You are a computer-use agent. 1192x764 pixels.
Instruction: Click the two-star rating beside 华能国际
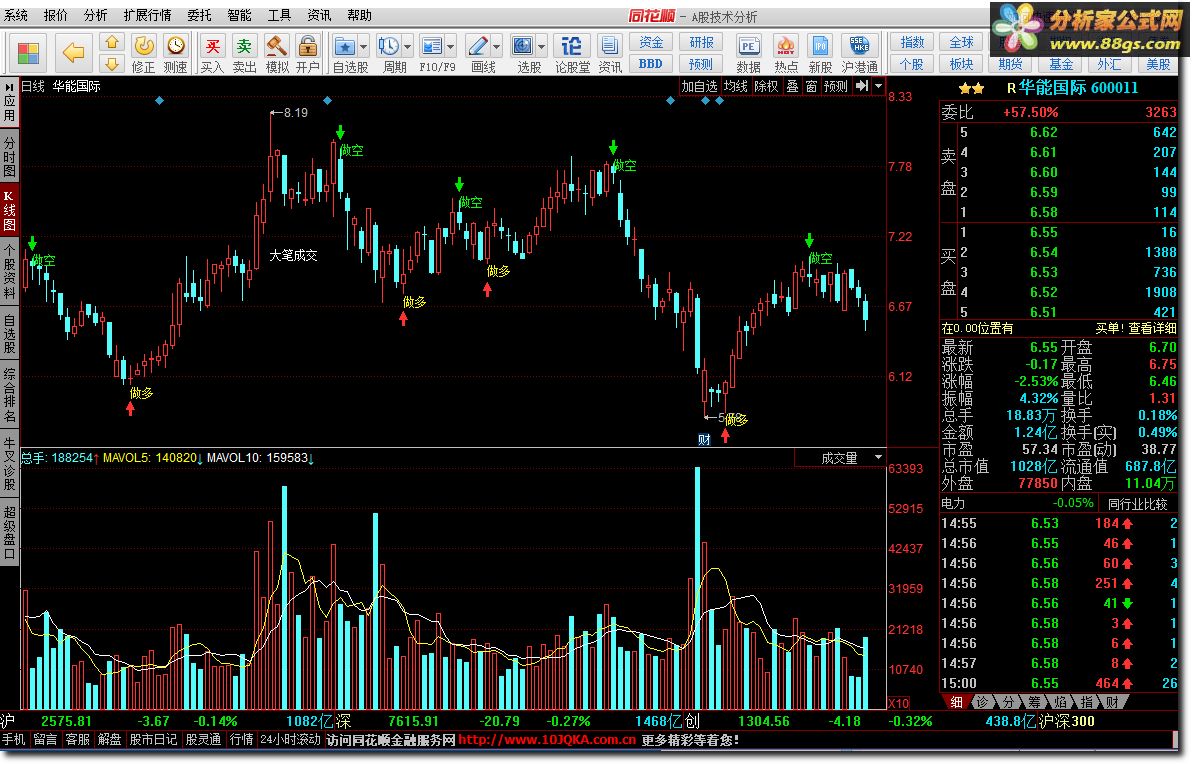tap(971, 88)
